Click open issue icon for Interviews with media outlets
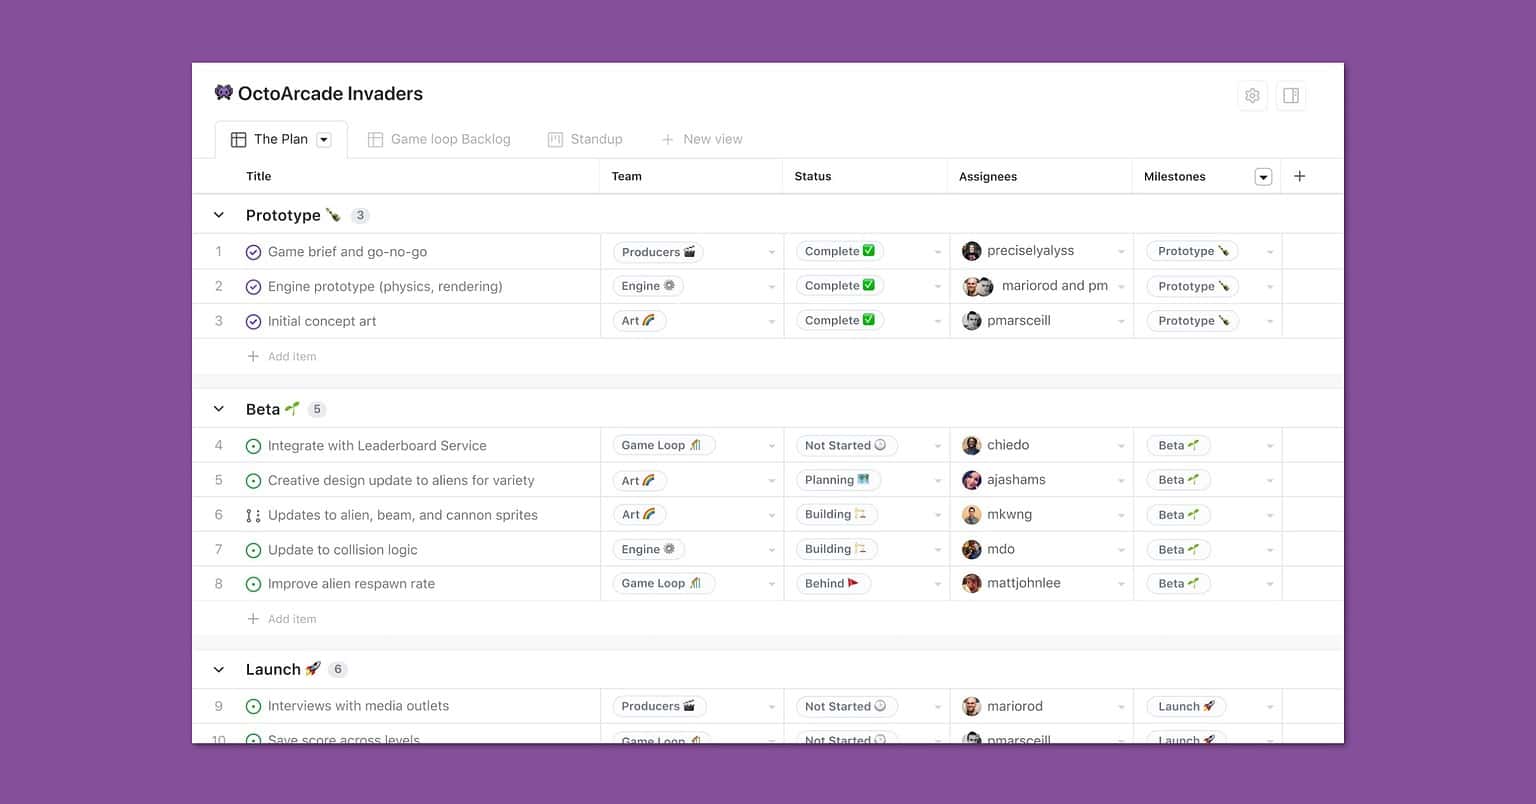The image size is (1536, 804). tap(253, 706)
